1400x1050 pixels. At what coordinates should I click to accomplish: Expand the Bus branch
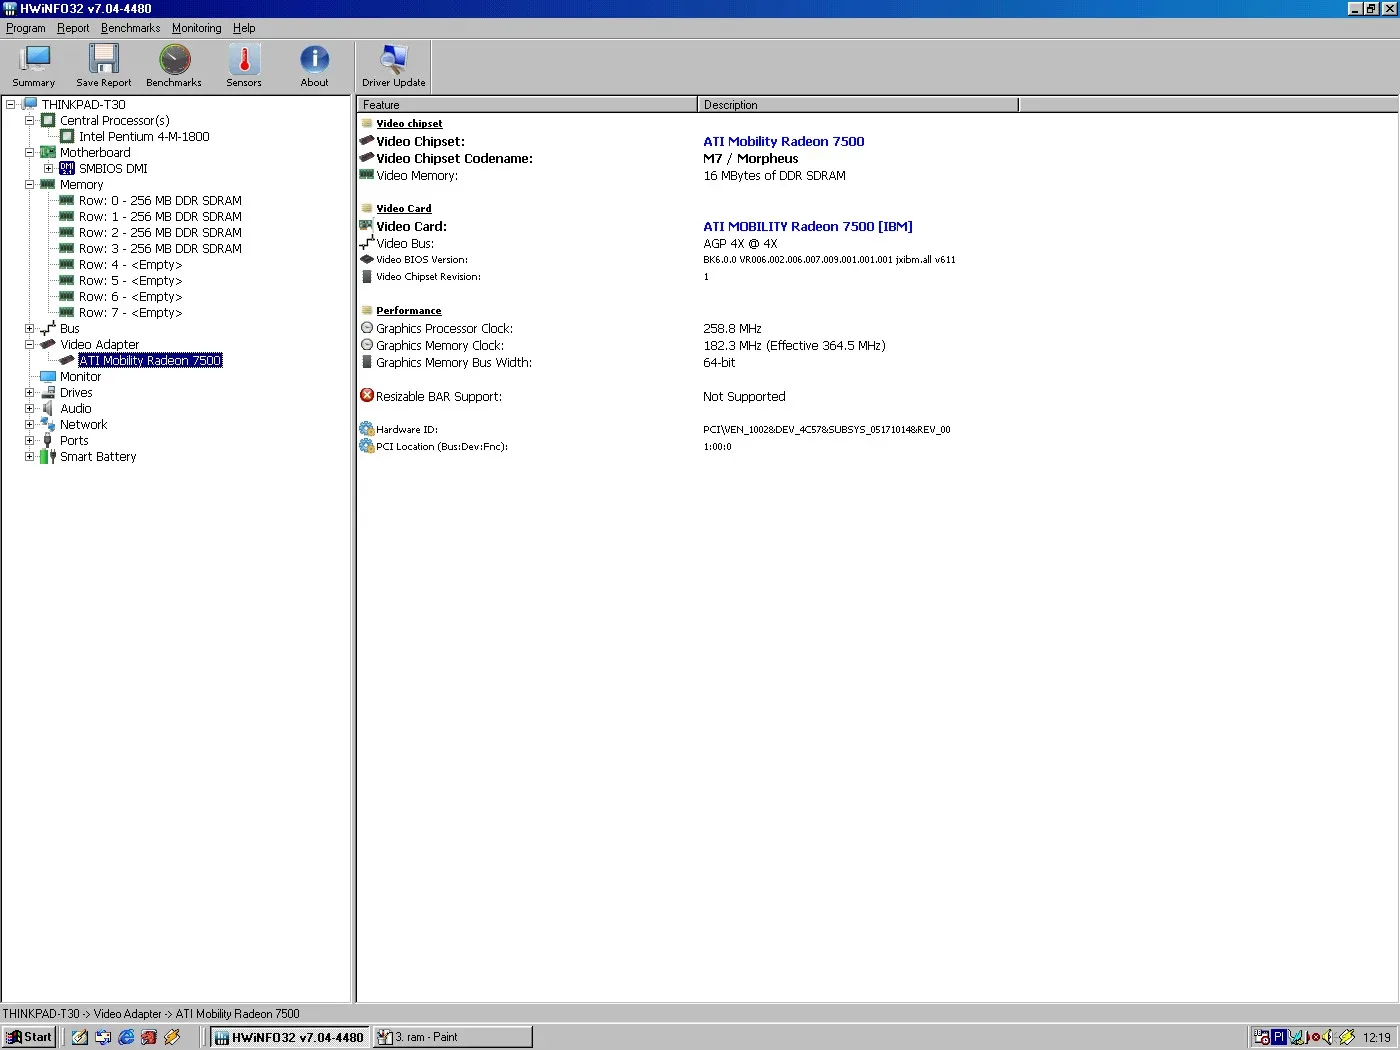[x=29, y=328]
